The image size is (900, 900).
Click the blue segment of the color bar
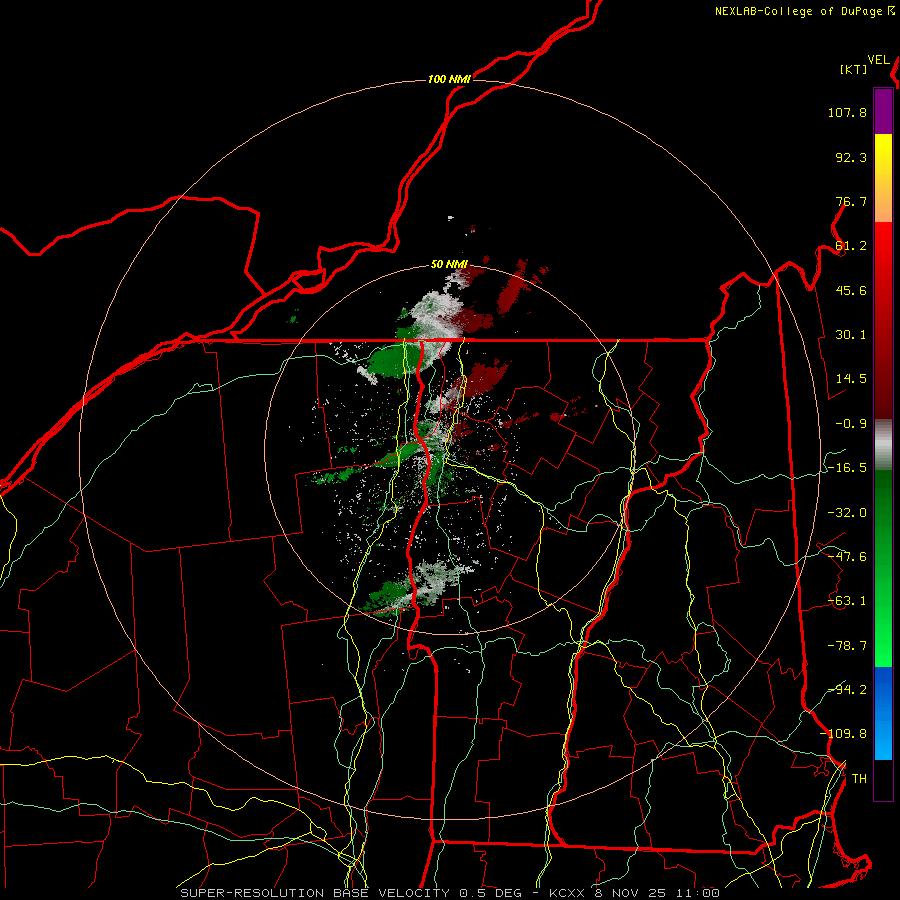[x=883, y=713]
